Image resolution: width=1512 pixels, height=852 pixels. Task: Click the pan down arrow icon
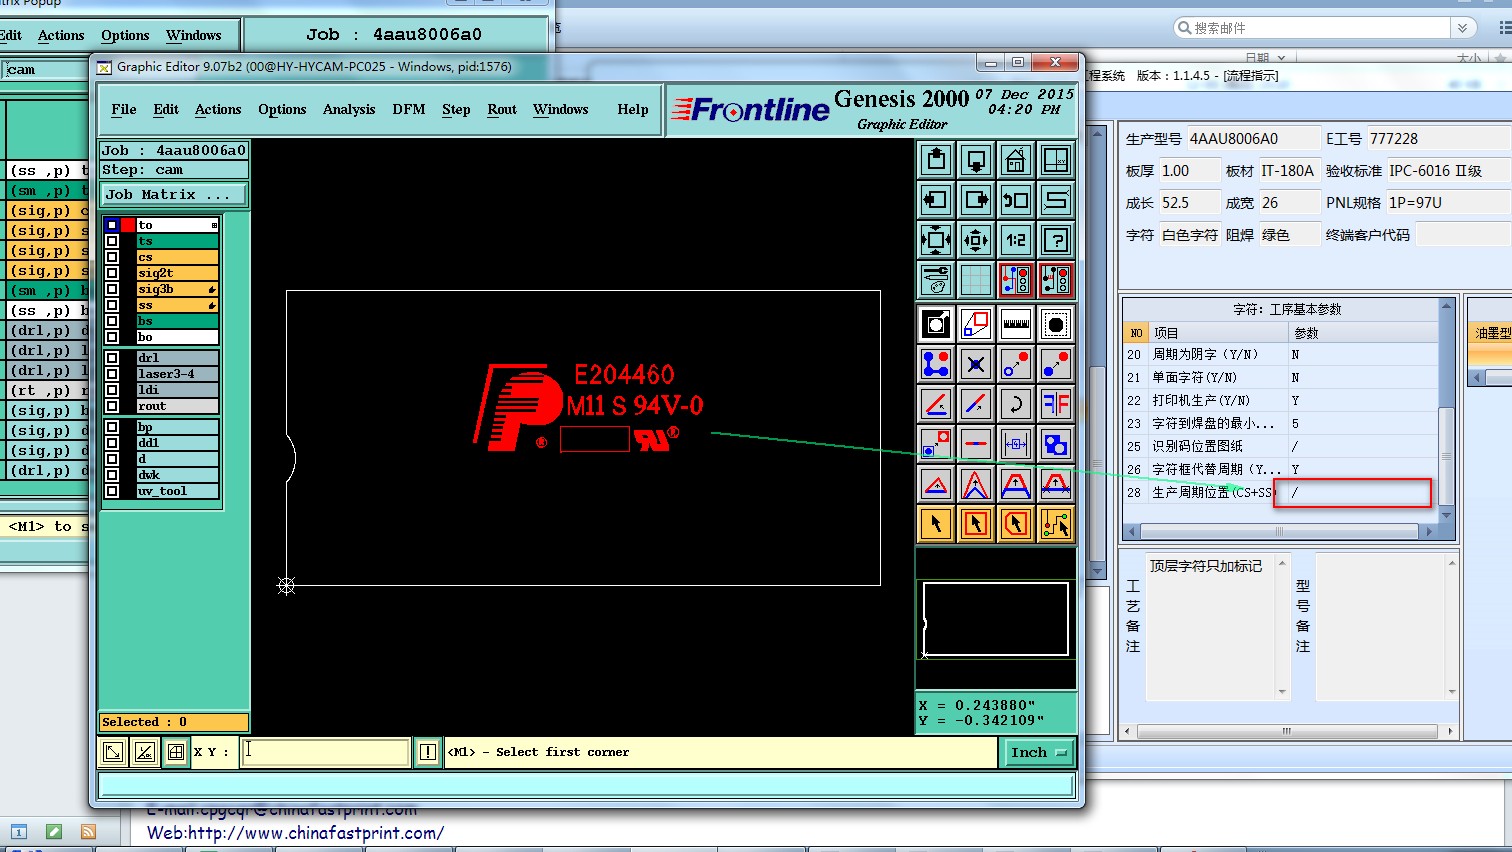click(x=976, y=160)
